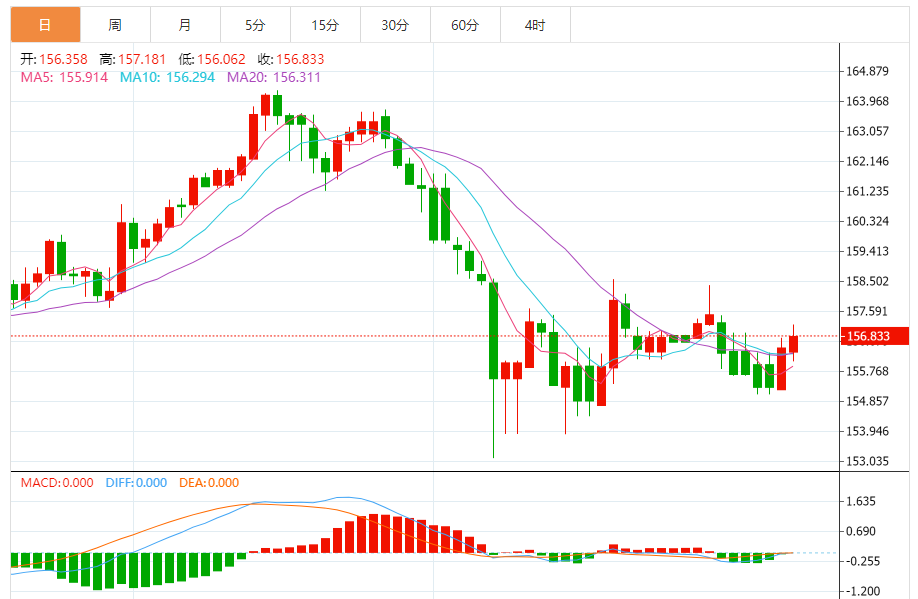Click the 154.857 price axis label
918x599 pixels.
[x=868, y=401]
